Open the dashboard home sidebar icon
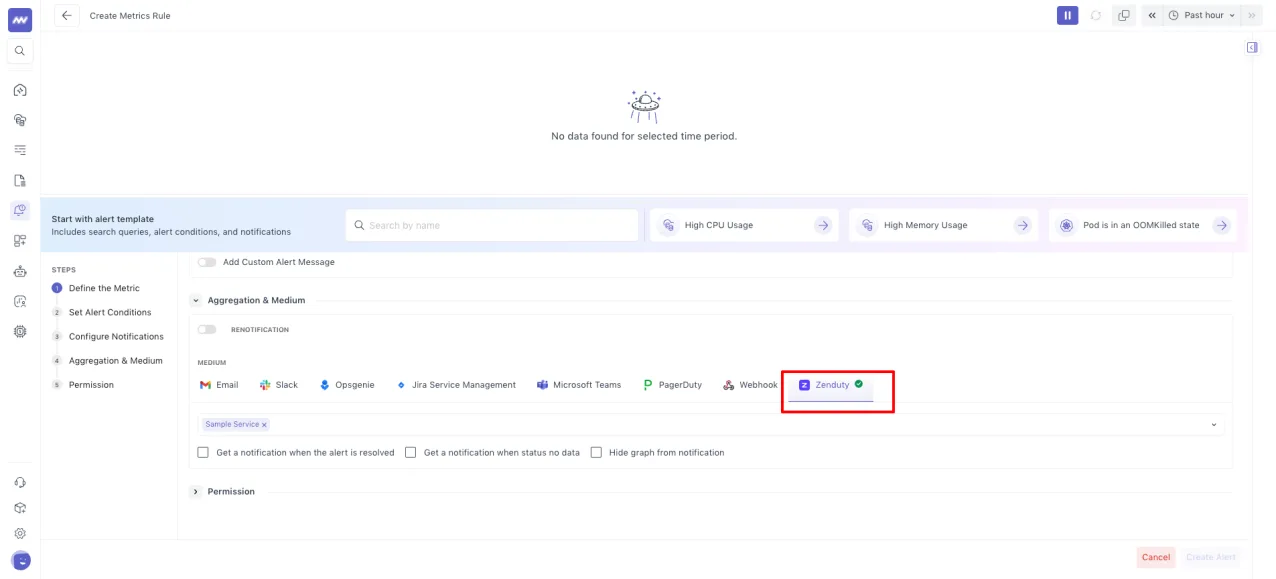The width and height of the screenshot is (1276, 579). 20,90
